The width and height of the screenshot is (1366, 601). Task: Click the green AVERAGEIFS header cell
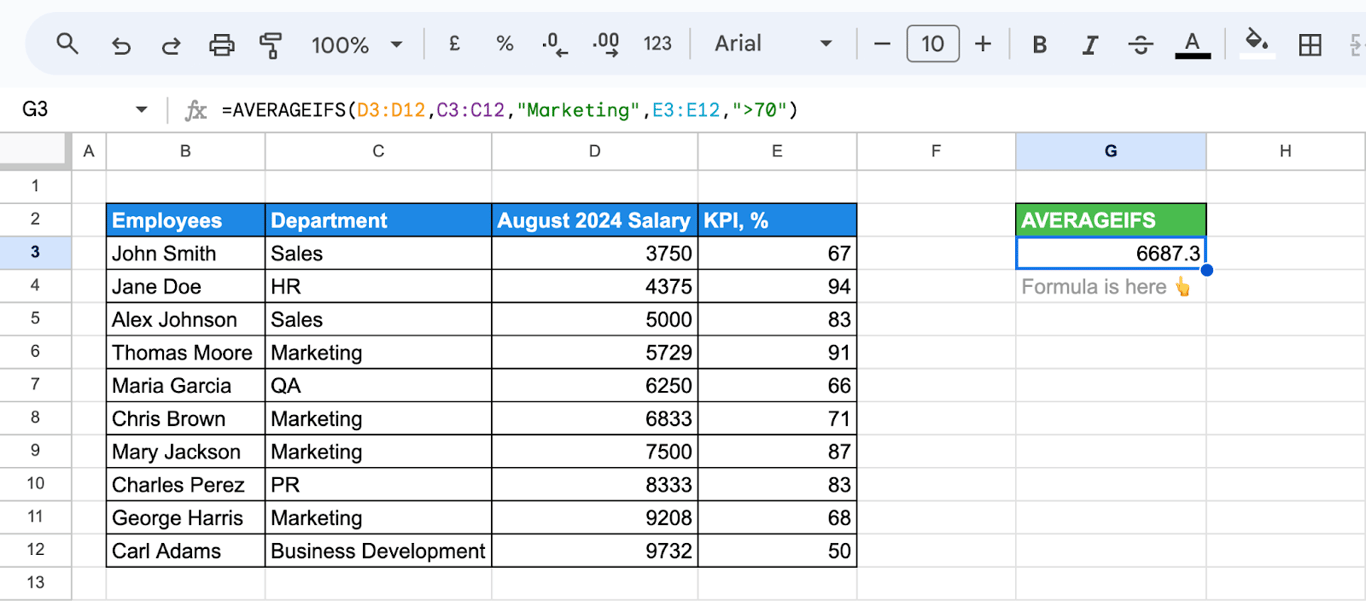coord(1111,220)
